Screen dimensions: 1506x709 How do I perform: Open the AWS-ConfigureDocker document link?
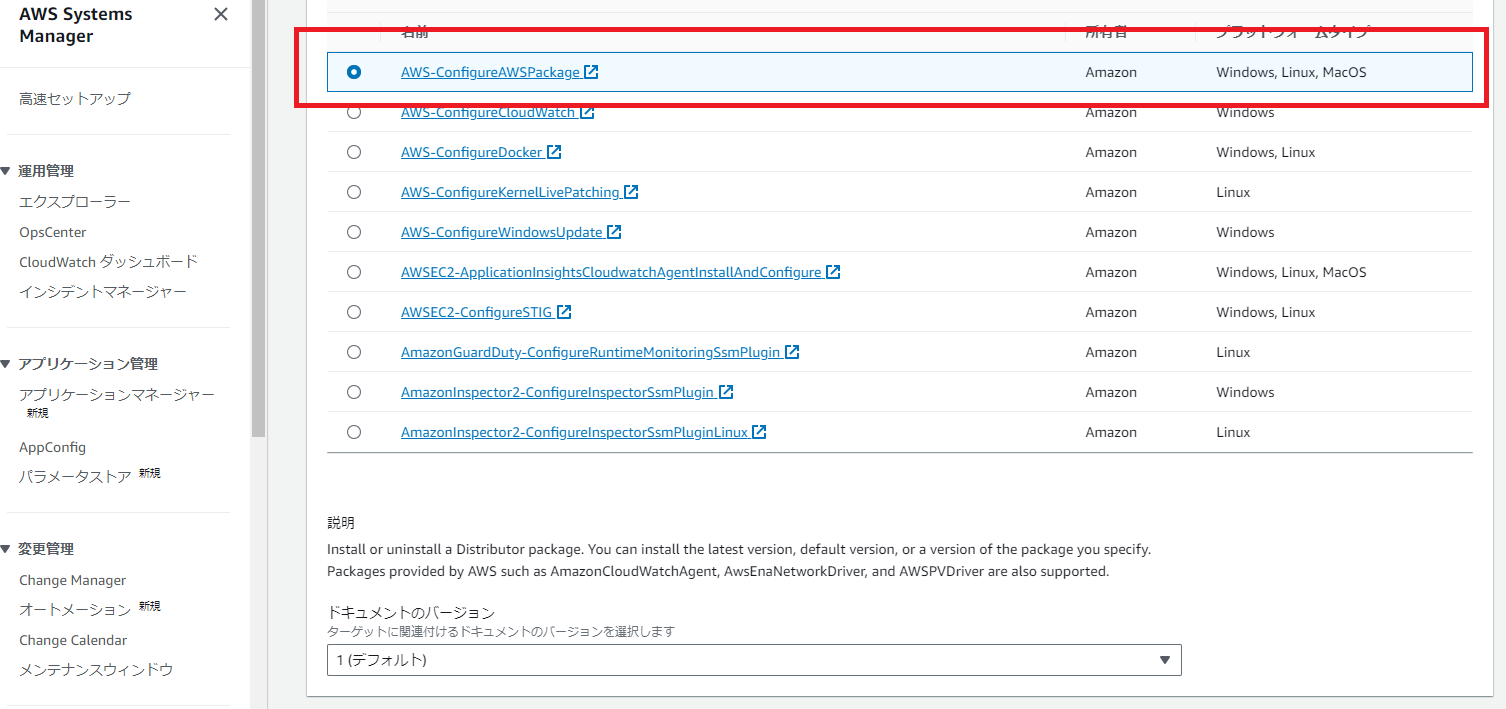pyautogui.click(x=472, y=152)
